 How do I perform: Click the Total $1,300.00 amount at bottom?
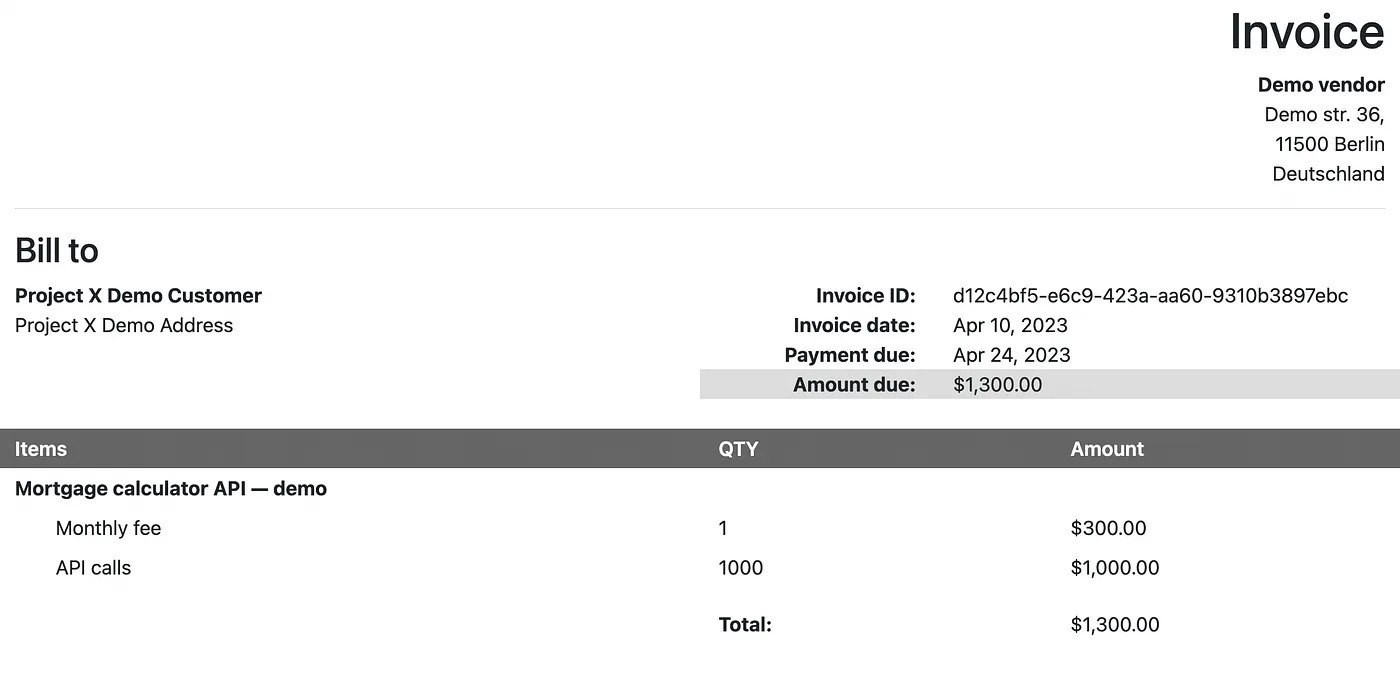coord(1115,625)
